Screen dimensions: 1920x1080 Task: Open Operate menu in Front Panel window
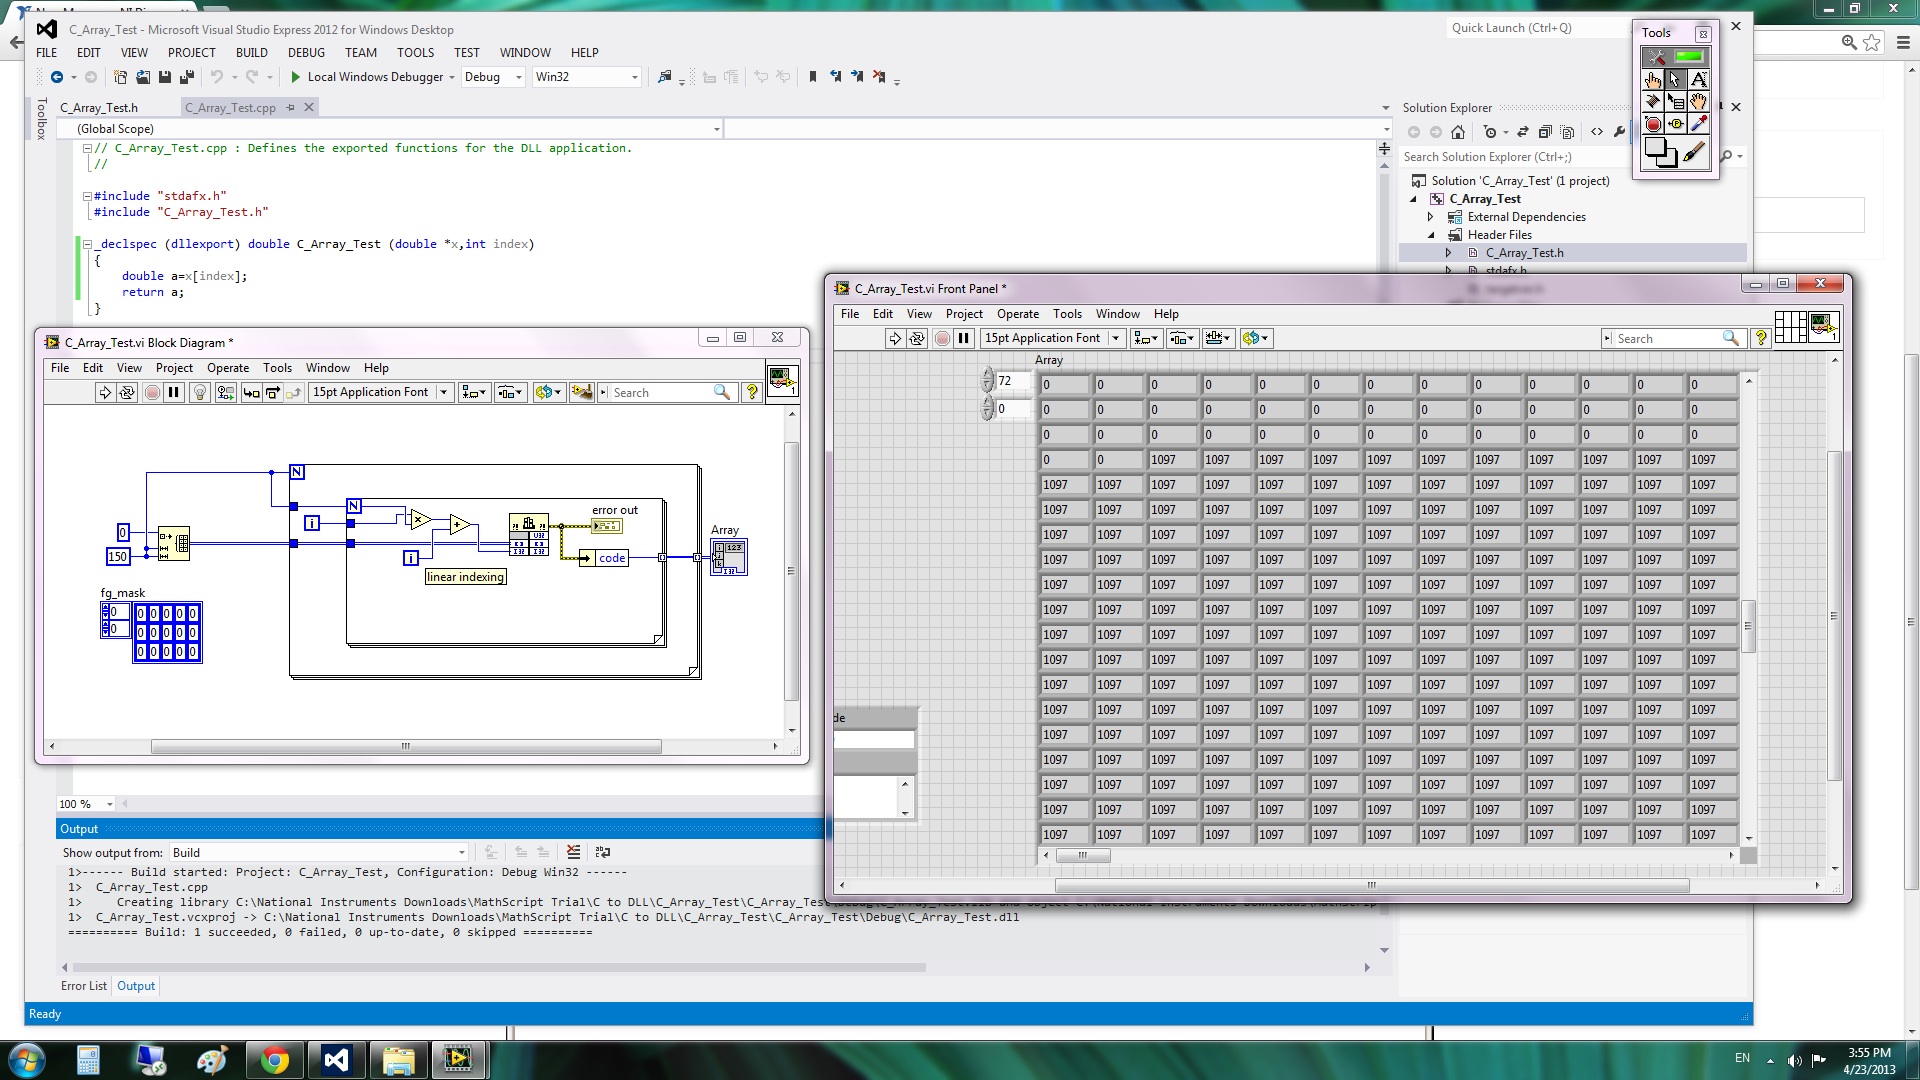click(1018, 314)
